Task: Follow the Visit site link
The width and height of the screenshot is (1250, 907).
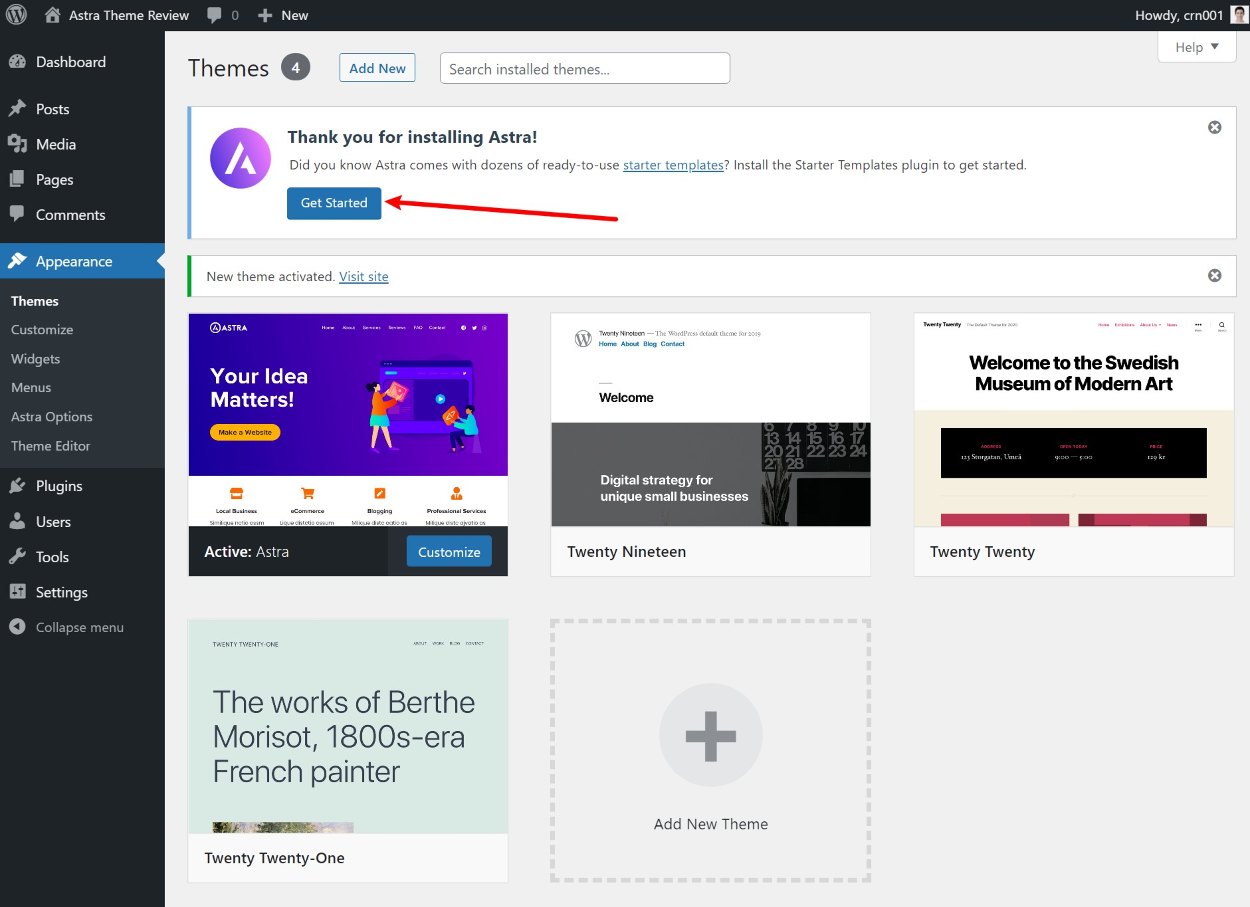Action: 364,276
